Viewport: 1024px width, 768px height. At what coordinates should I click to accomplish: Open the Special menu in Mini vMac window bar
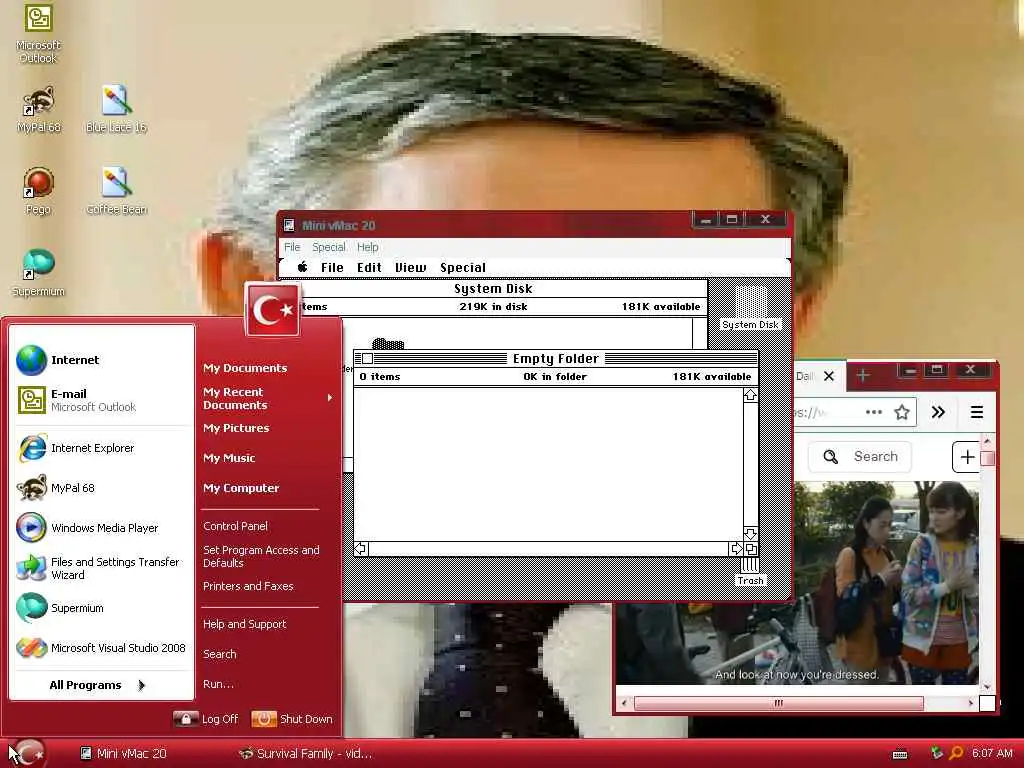click(328, 247)
